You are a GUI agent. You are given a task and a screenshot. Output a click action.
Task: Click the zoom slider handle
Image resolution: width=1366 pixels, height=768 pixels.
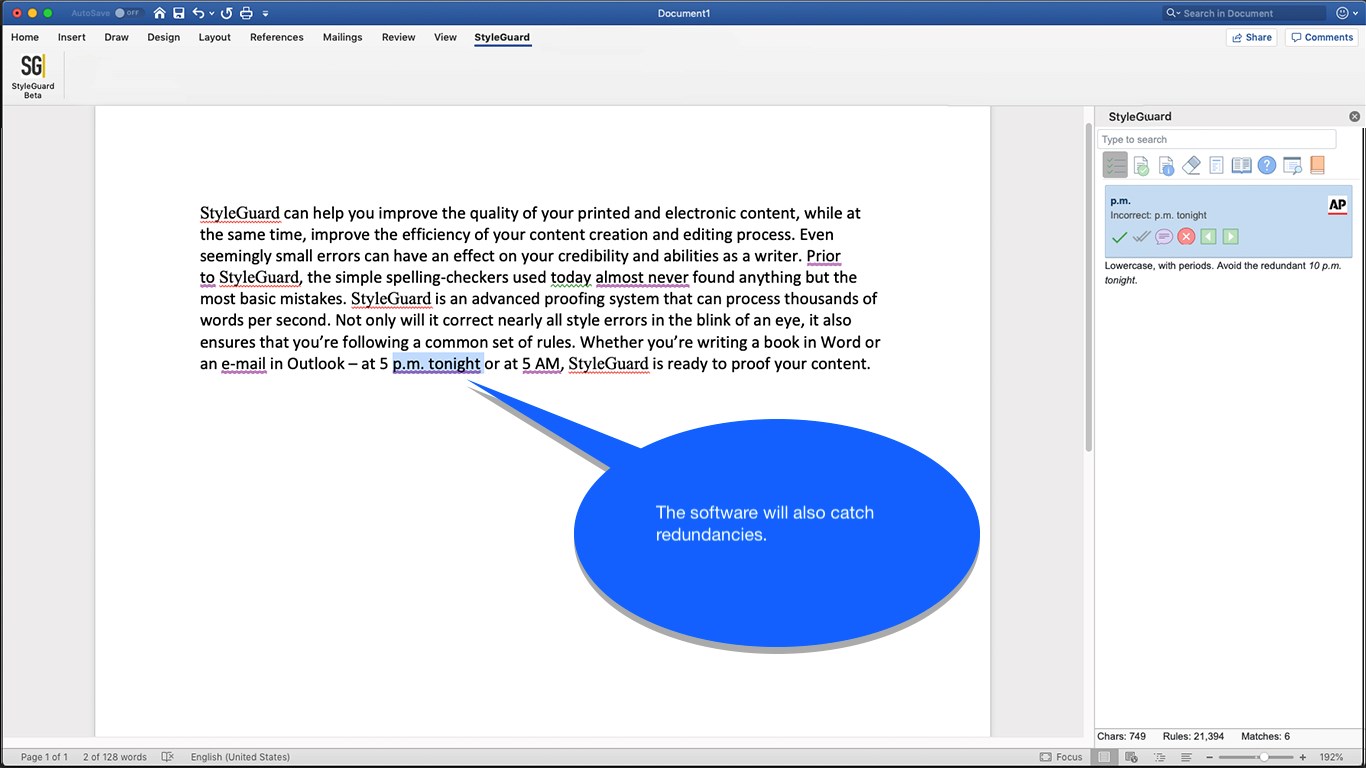point(1263,757)
